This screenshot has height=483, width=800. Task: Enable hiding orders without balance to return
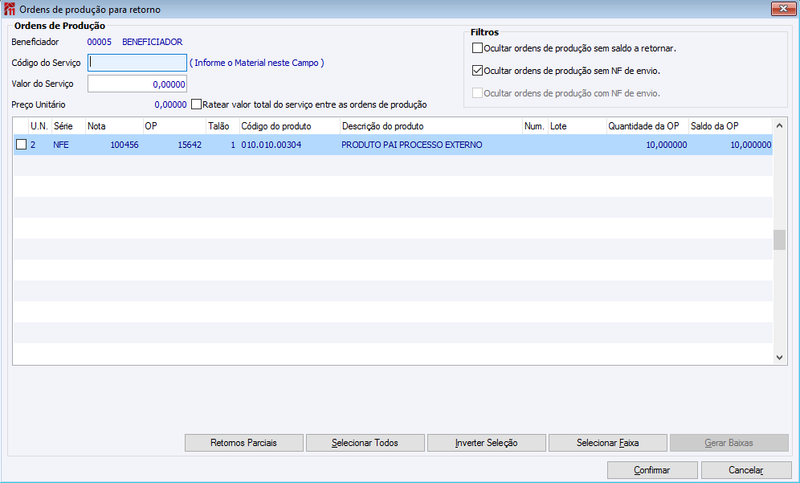click(x=477, y=48)
